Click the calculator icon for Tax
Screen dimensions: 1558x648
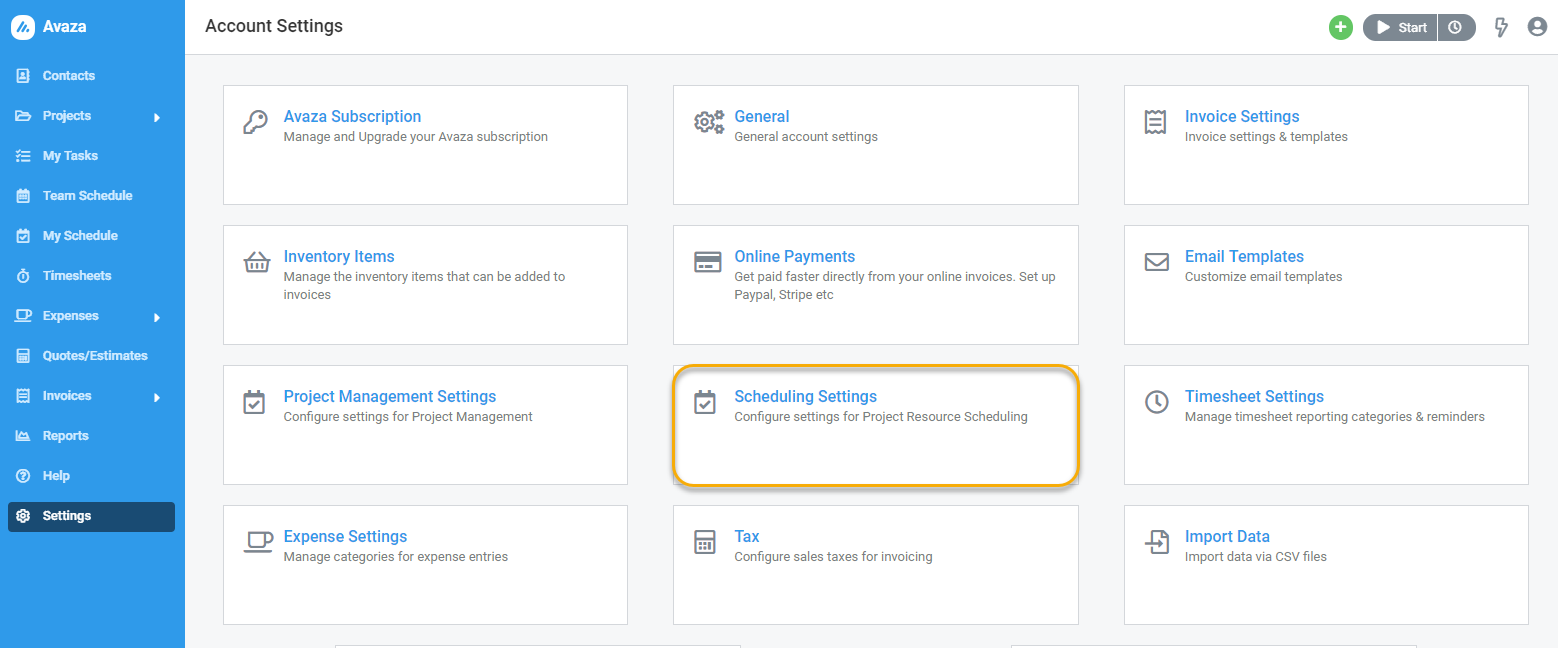point(705,542)
